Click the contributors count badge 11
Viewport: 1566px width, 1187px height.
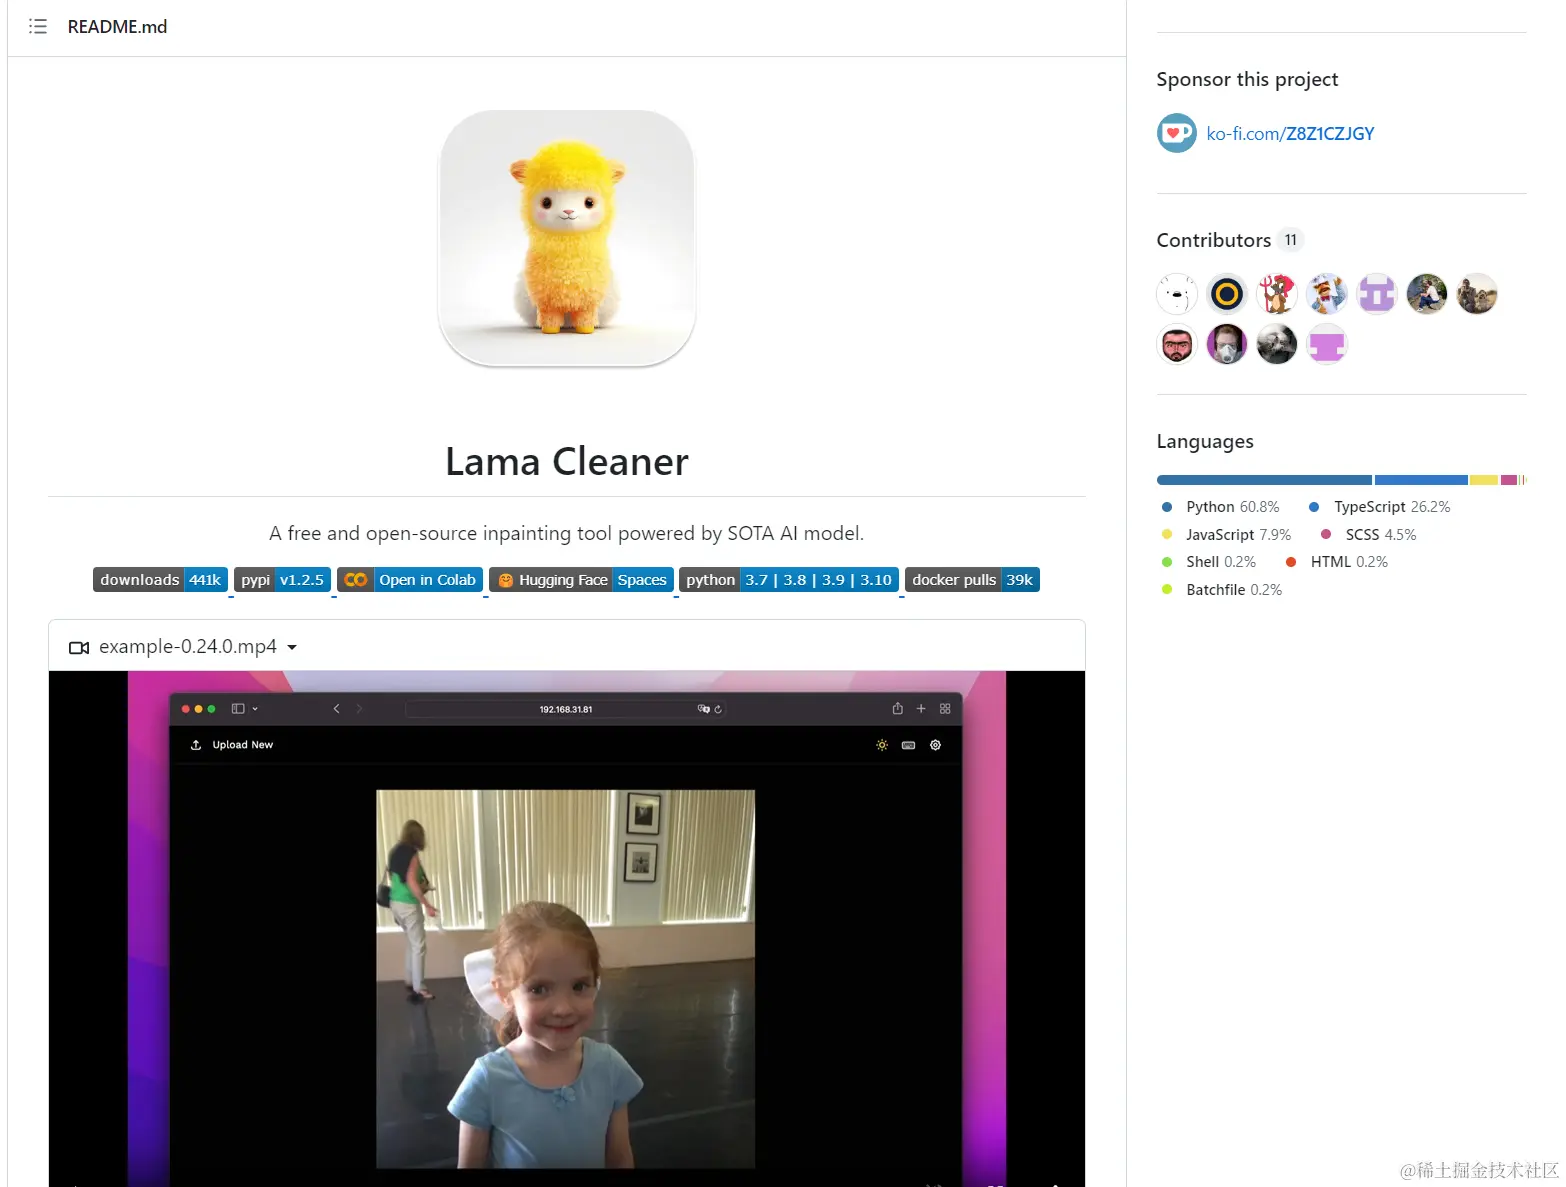pyautogui.click(x=1291, y=240)
